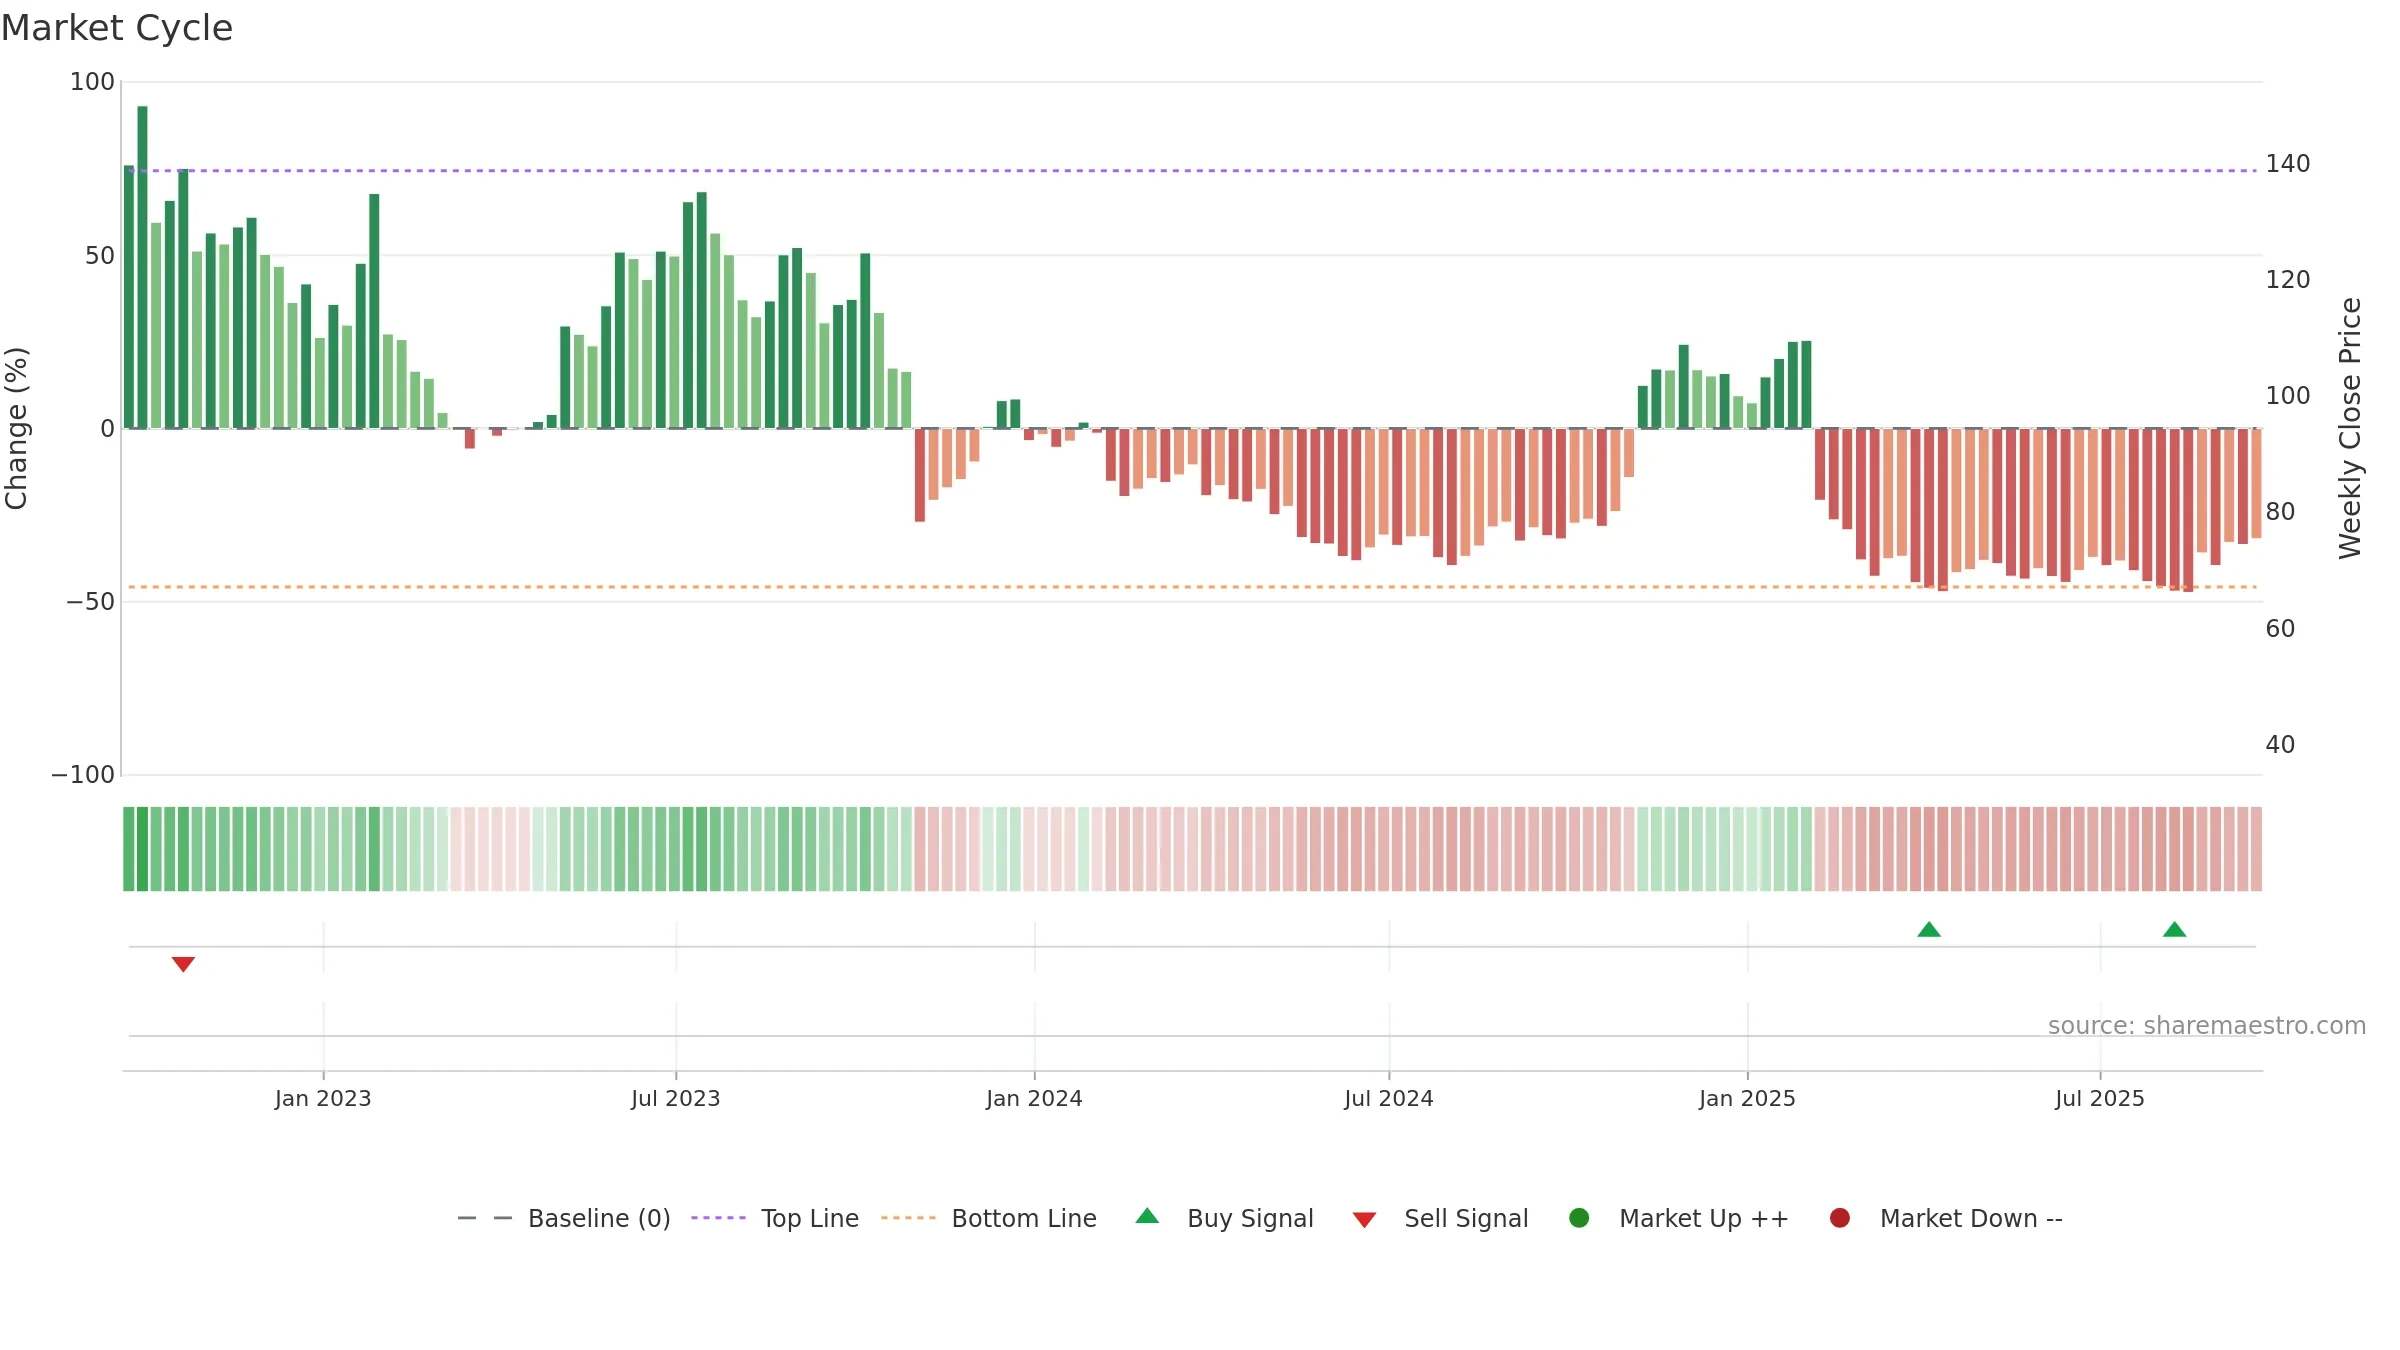Click the Market Cycle chart title
This screenshot has height=1350, width=2400.
pos(117,28)
